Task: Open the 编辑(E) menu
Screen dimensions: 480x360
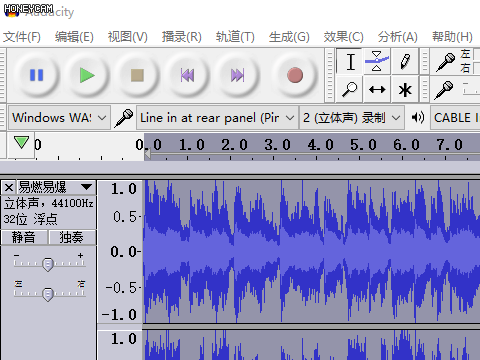Action: coord(74,37)
